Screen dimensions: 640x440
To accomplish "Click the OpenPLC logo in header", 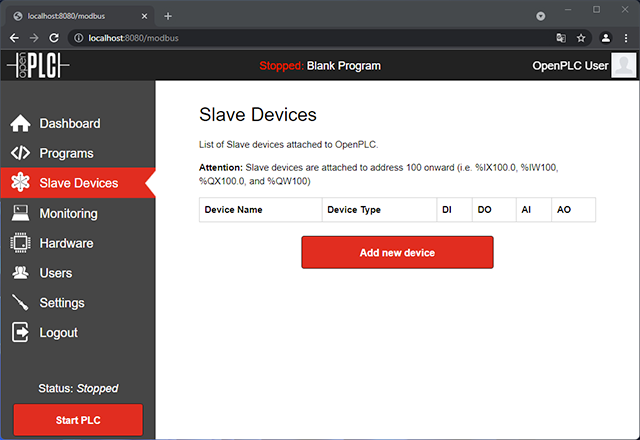I will pyautogui.click(x=39, y=66).
